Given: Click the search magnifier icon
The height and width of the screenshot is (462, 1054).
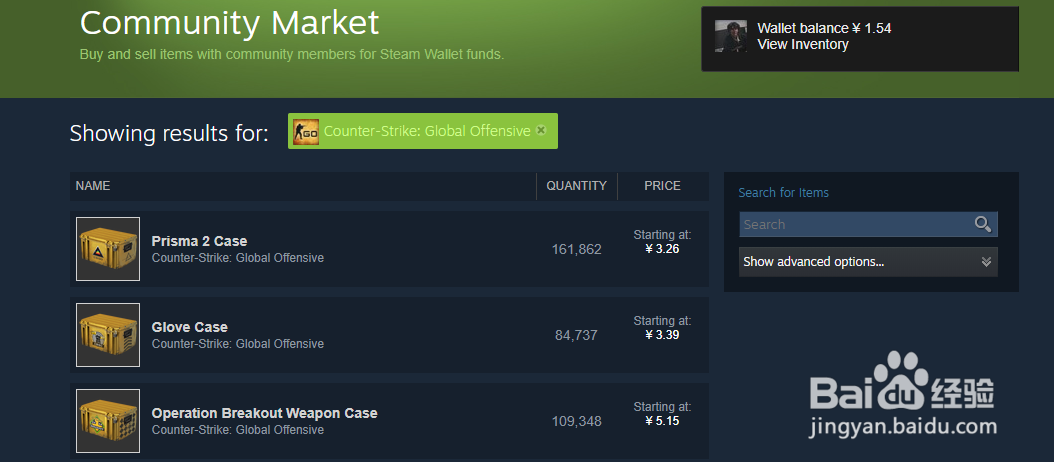Looking at the screenshot, I should point(983,225).
